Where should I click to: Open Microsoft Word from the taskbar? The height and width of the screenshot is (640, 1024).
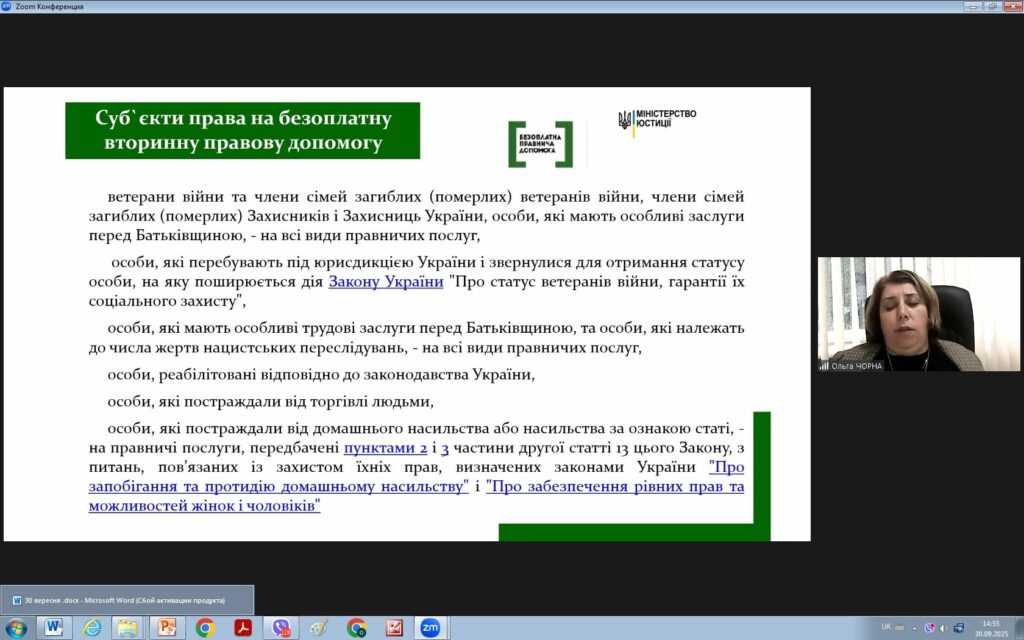pyautogui.click(x=54, y=627)
